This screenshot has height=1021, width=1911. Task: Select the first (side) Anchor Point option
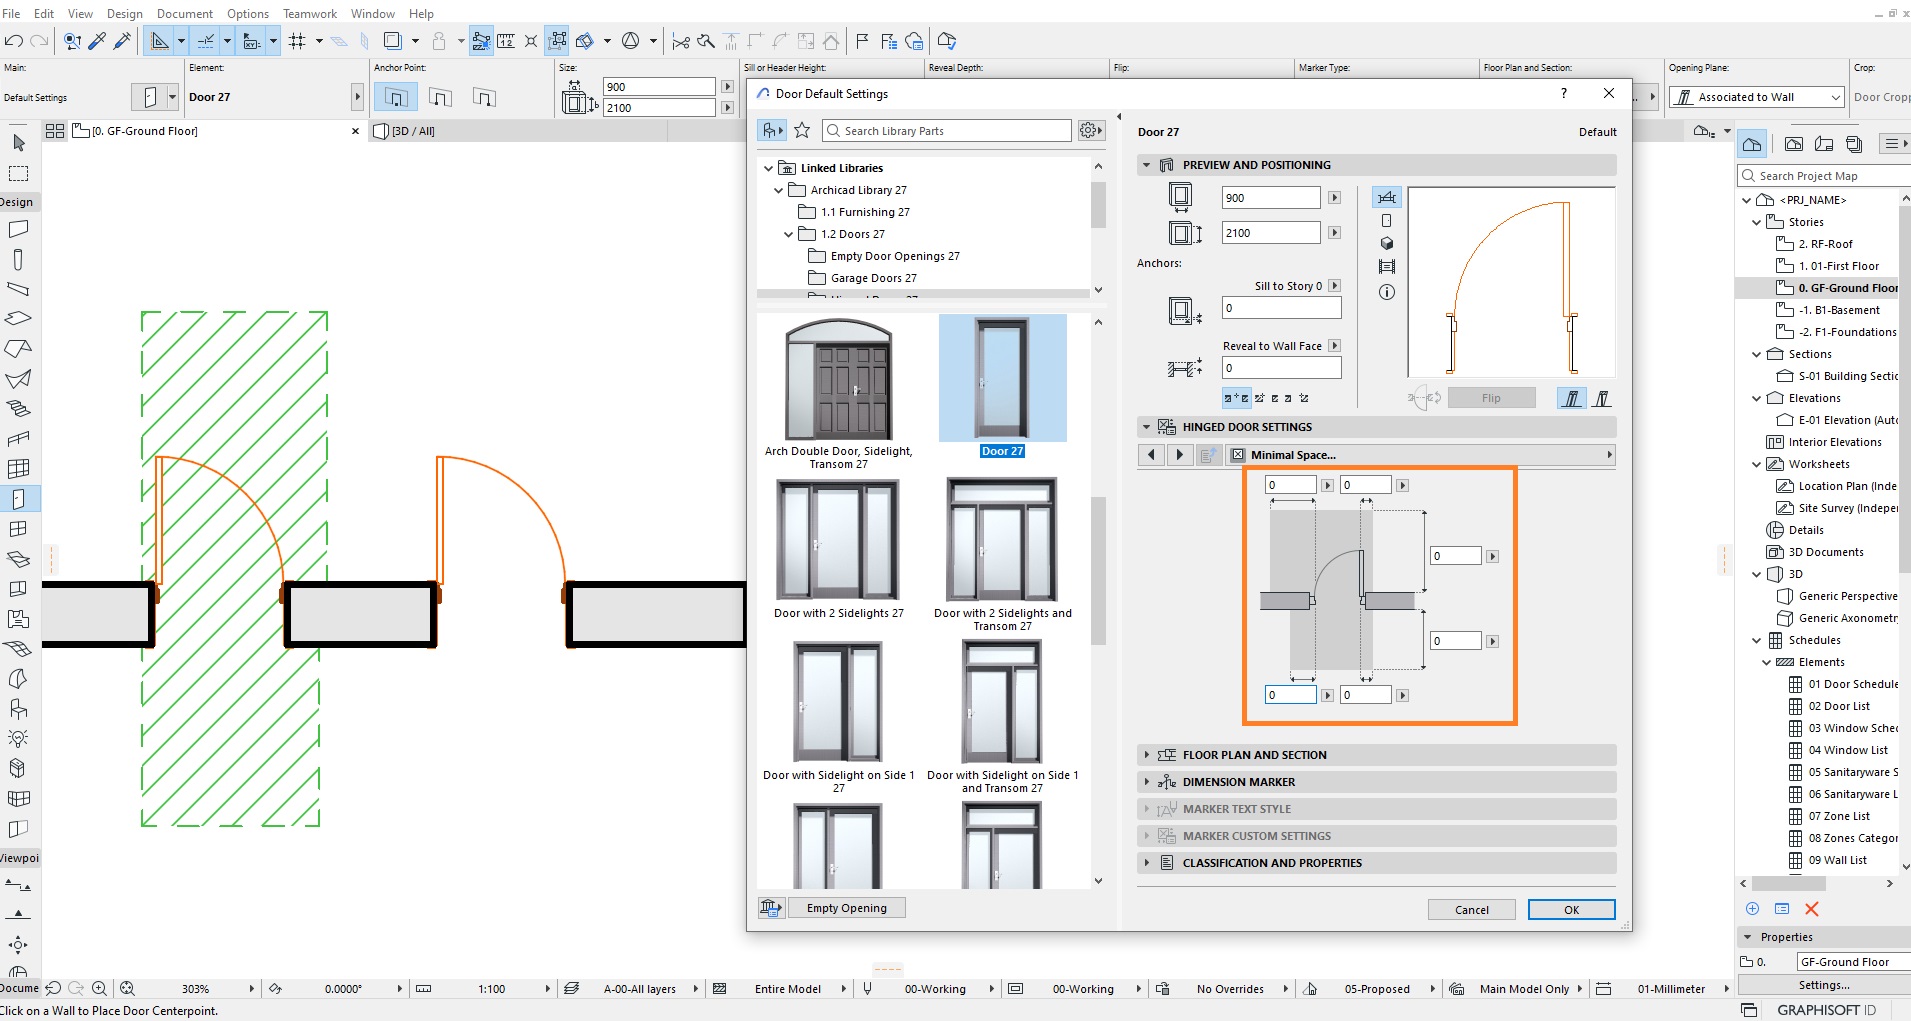click(x=396, y=97)
